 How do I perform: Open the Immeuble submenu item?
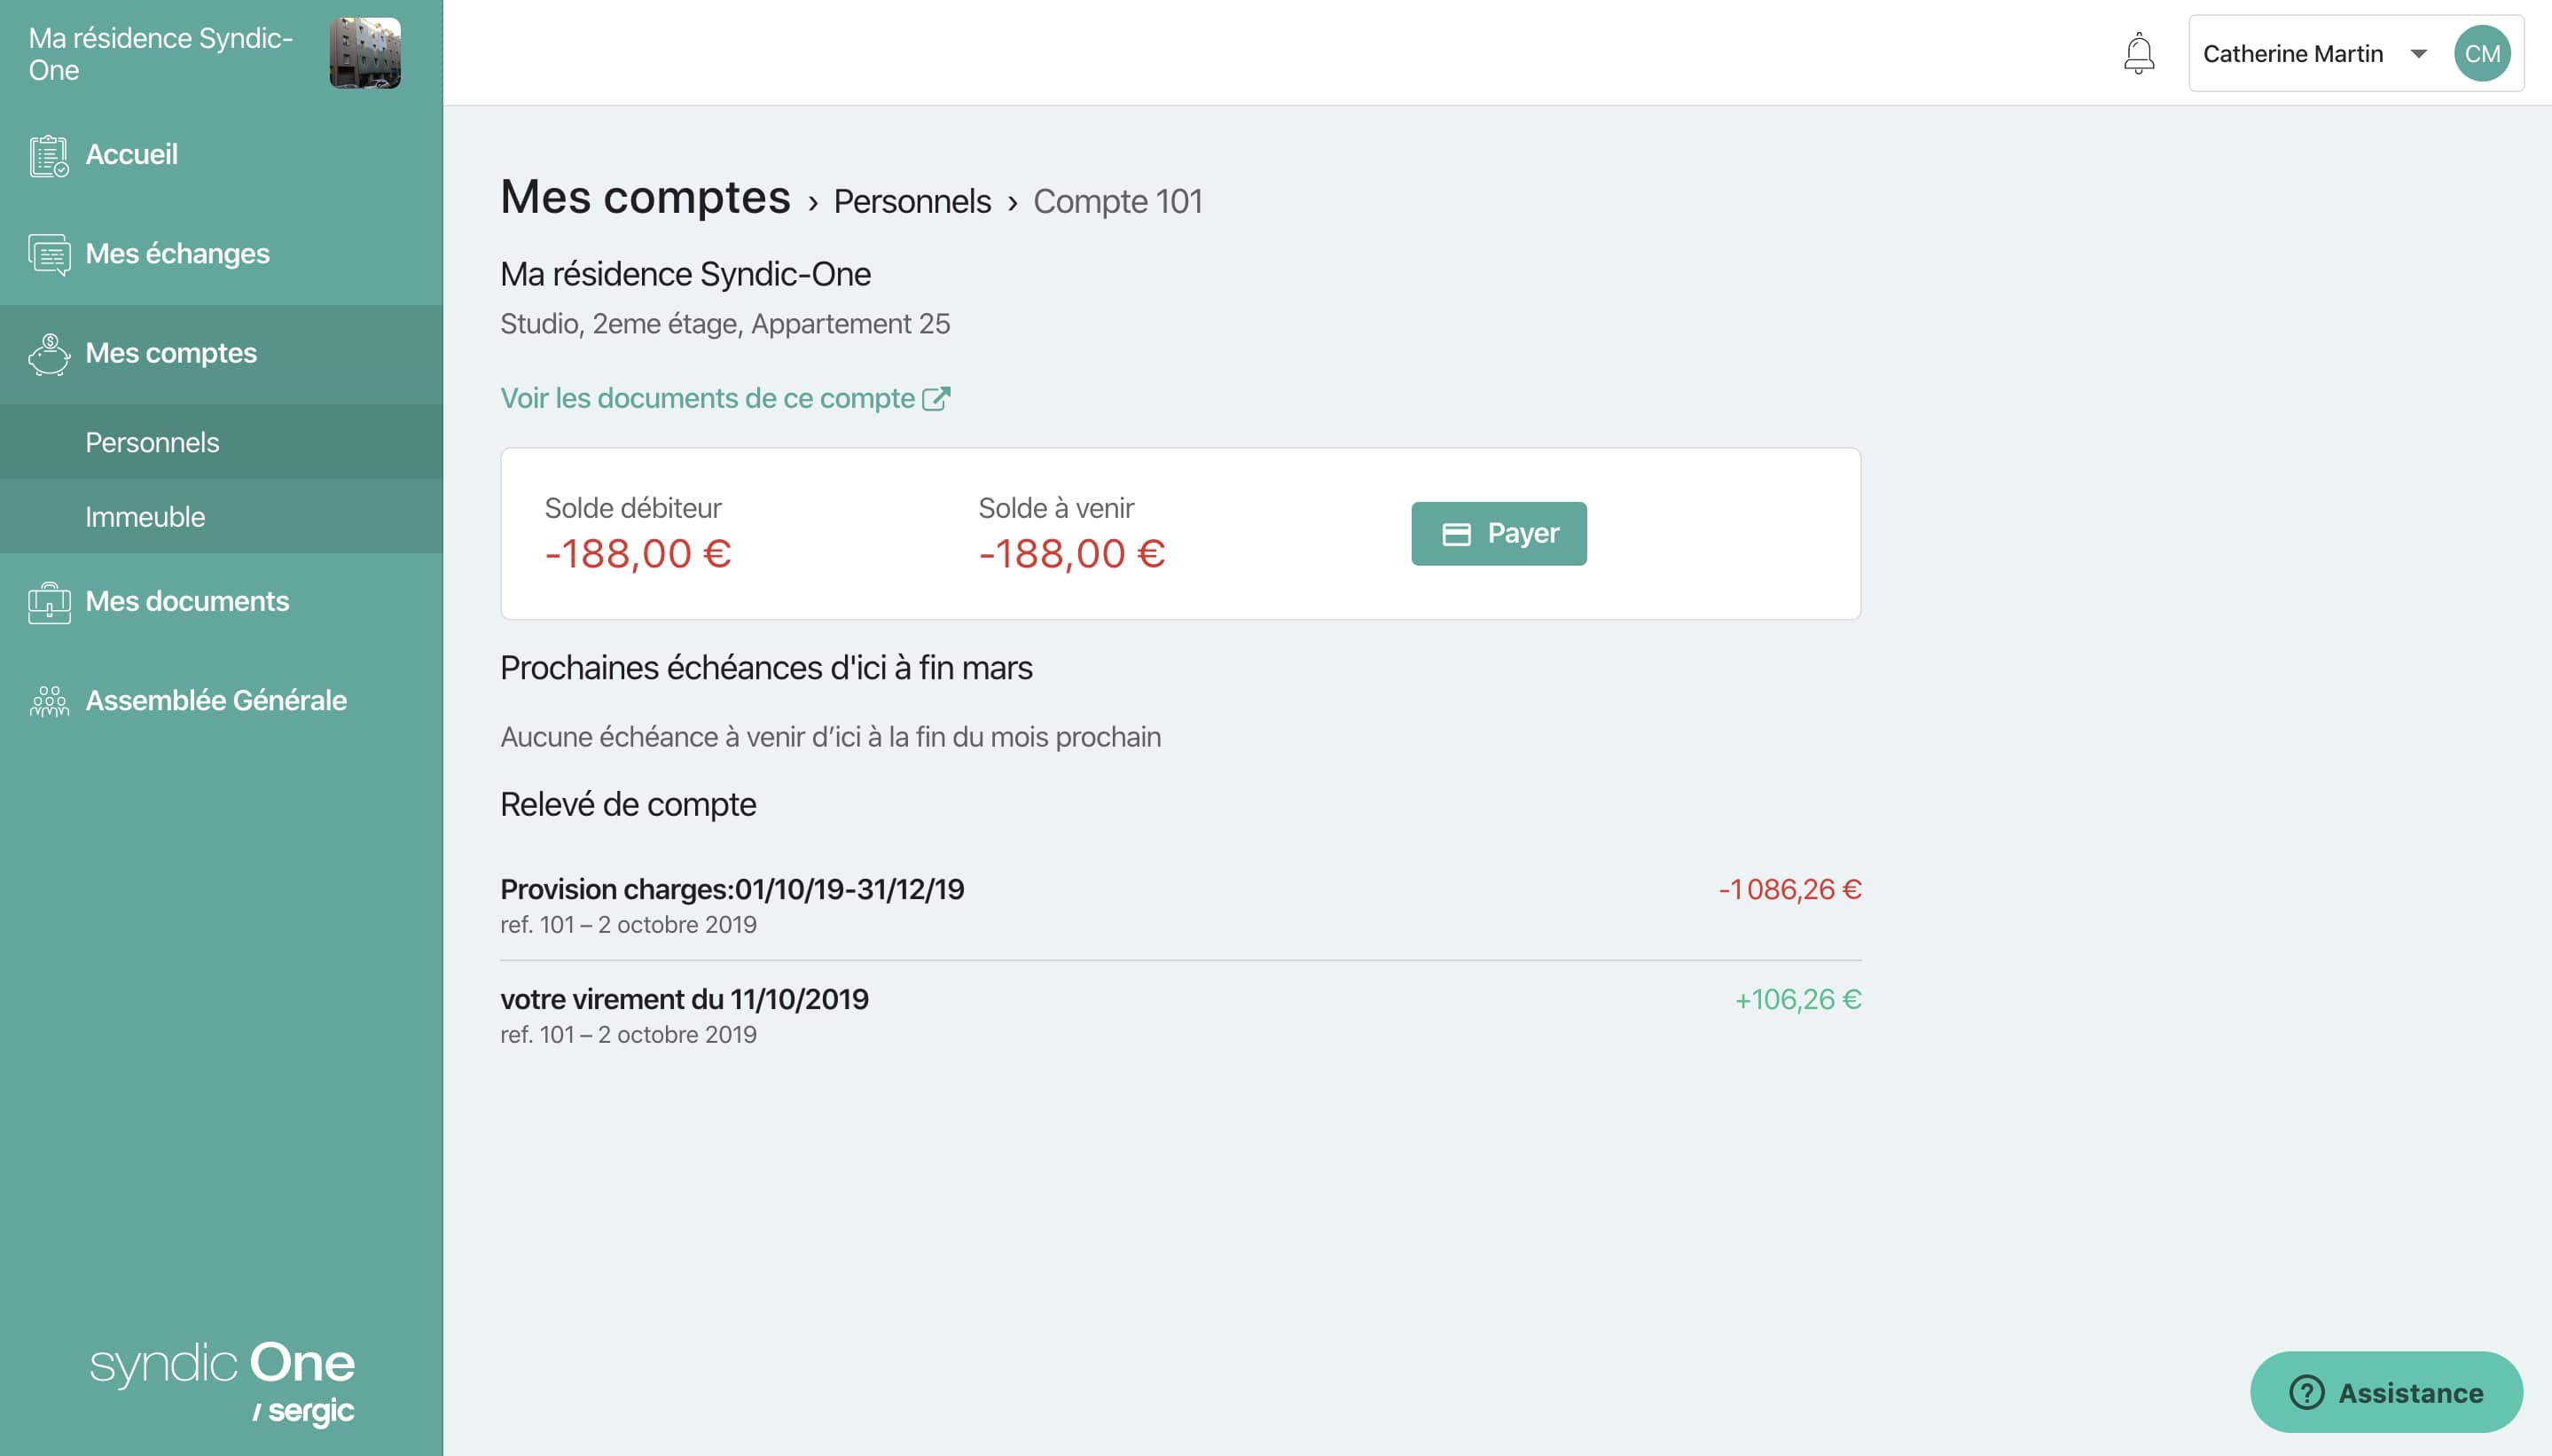[x=221, y=516]
